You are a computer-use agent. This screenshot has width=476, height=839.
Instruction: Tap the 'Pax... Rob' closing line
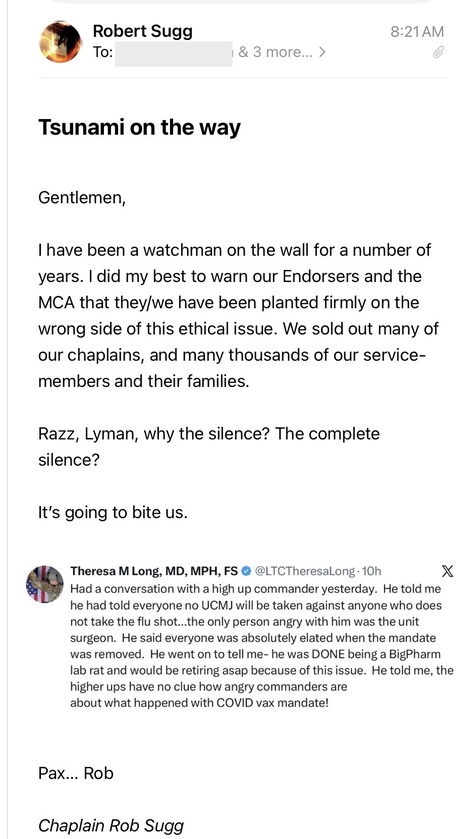click(75, 773)
